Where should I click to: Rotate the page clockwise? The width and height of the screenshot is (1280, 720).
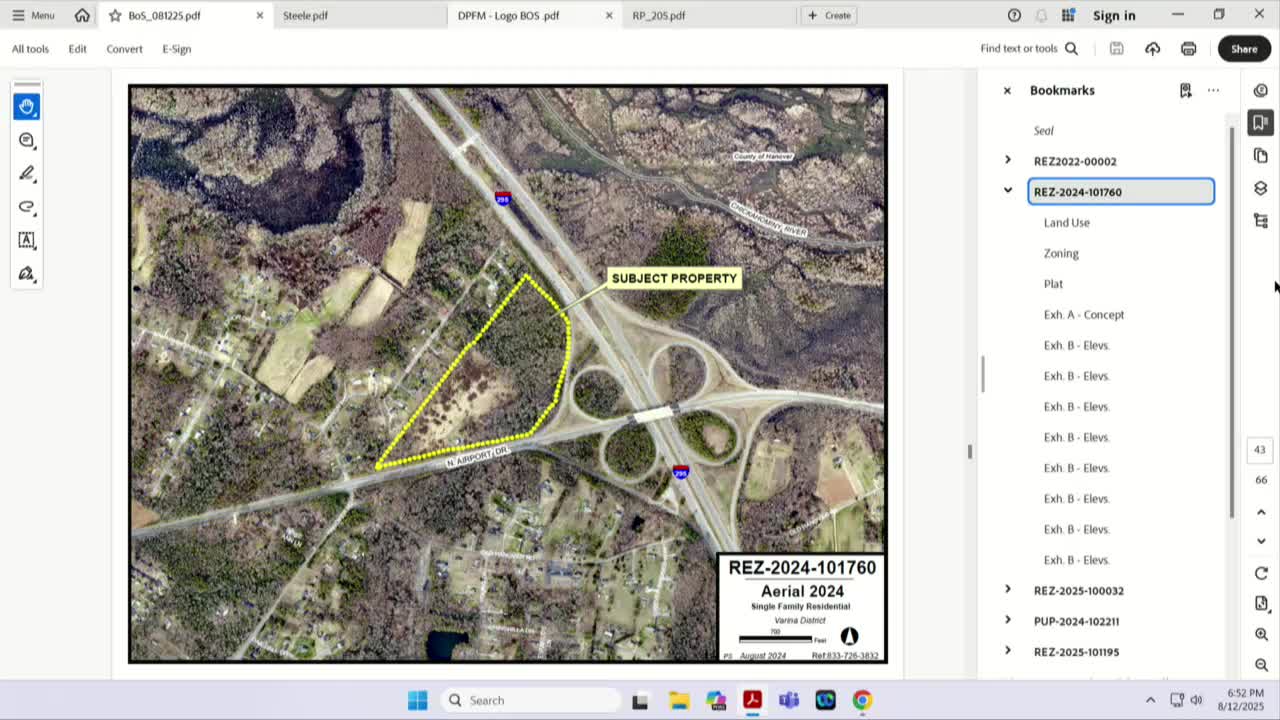(1261, 573)
